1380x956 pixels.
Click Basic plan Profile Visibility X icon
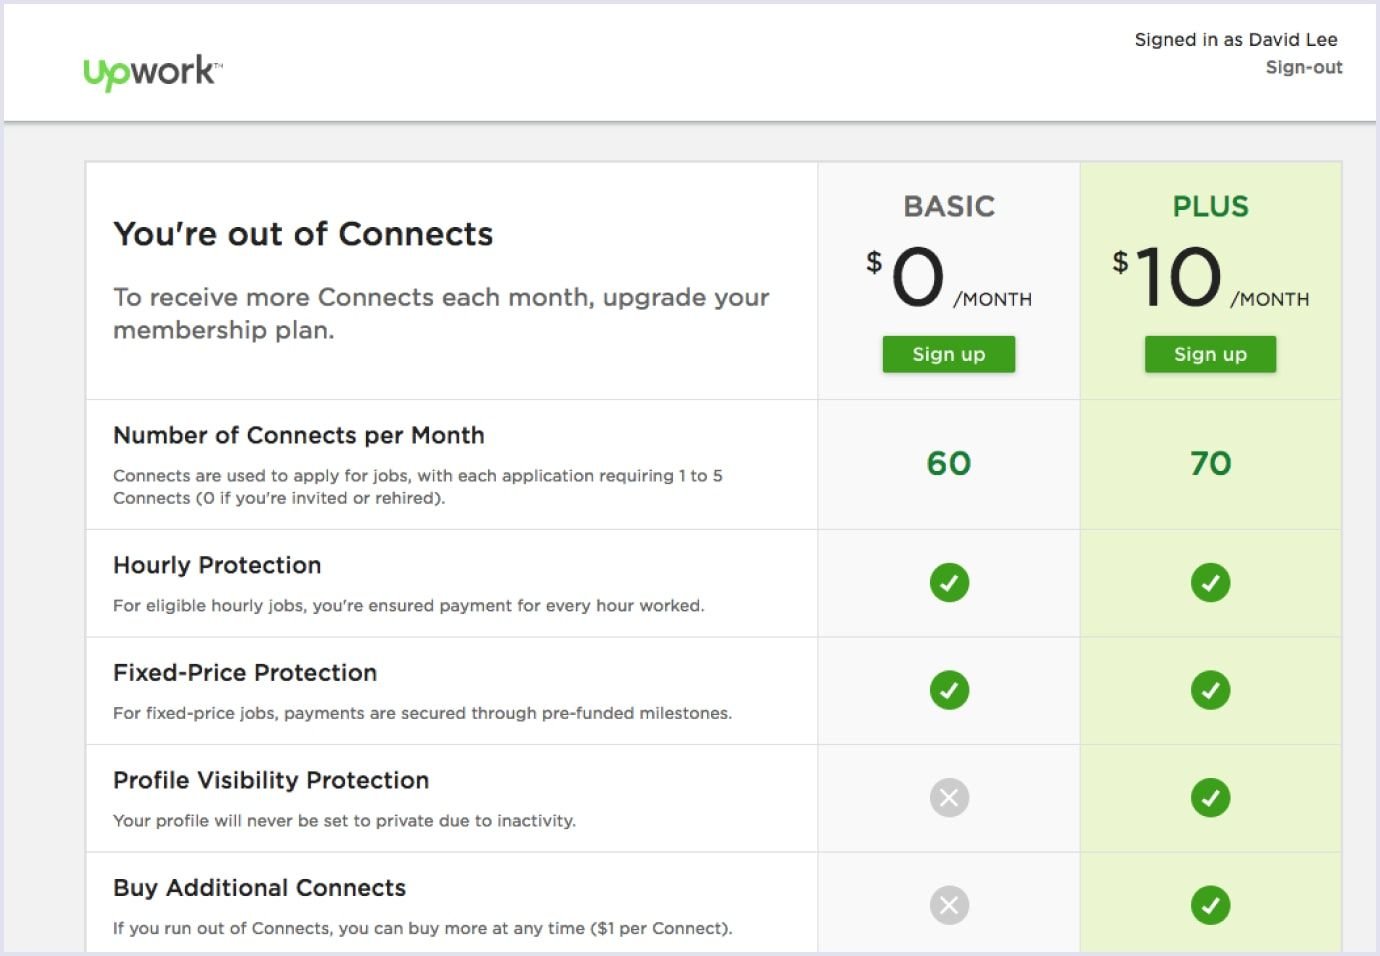point(949,798)
